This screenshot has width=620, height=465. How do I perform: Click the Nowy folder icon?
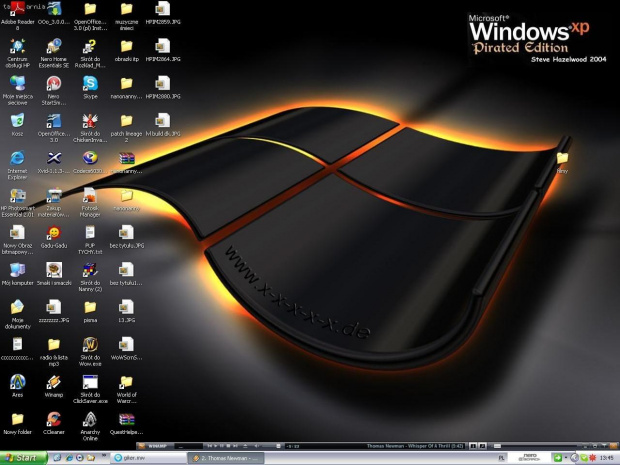pyautogui.click(x=17, y=423)
